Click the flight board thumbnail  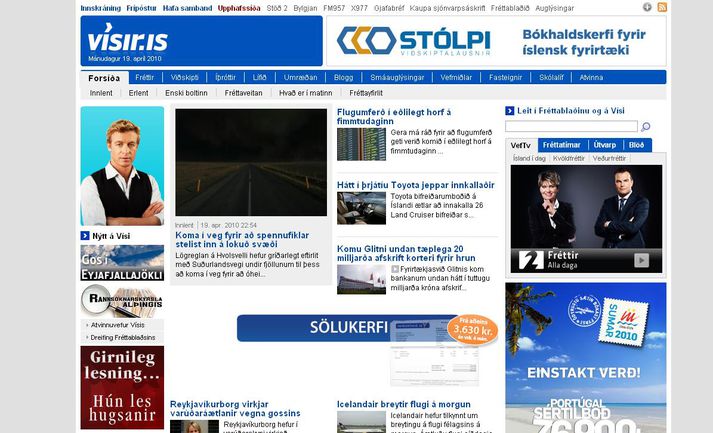361,144
